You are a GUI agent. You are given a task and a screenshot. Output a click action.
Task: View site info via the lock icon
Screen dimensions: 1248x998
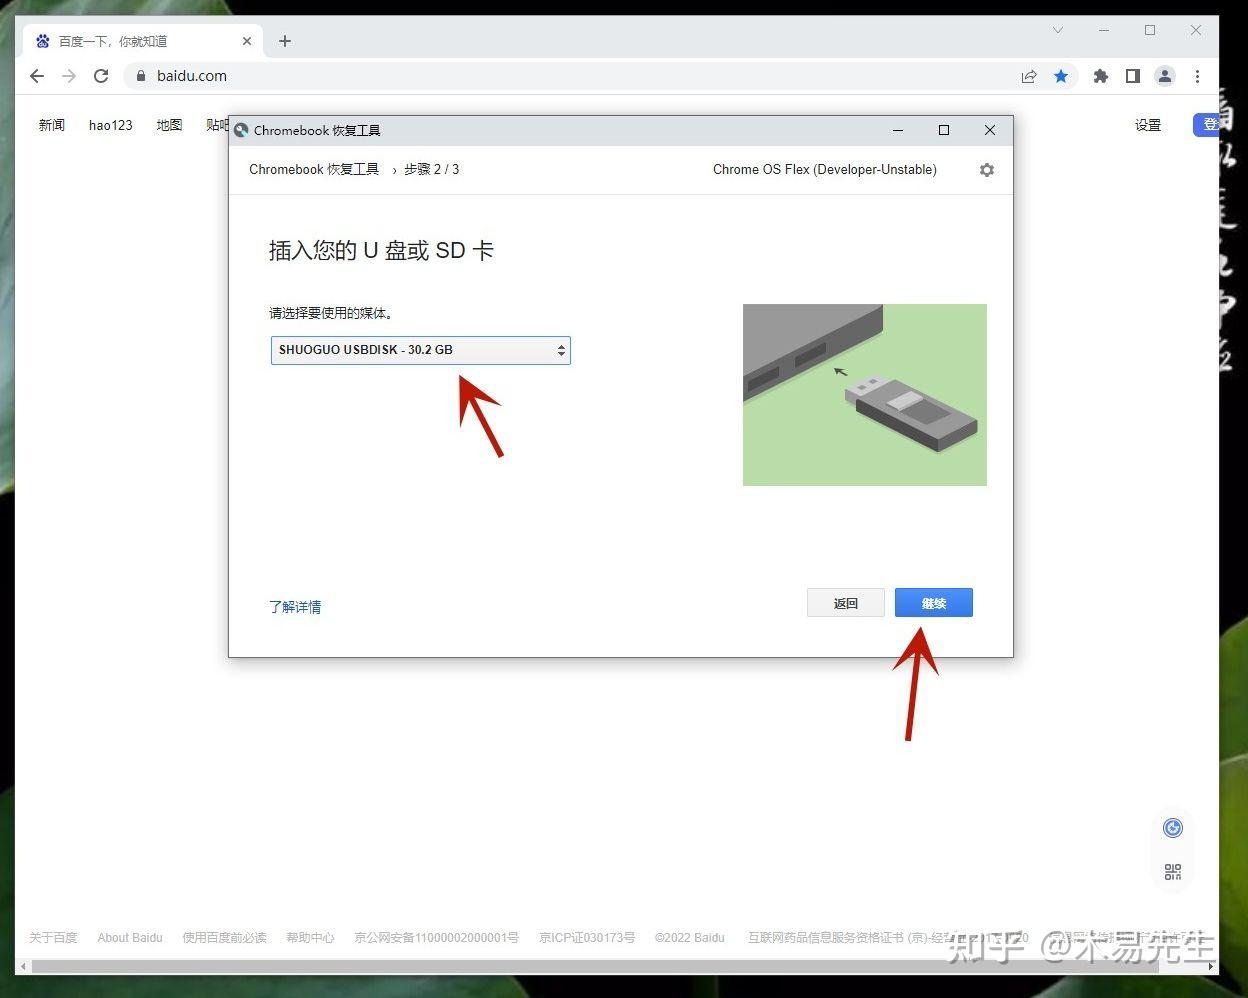click(140, 76)
